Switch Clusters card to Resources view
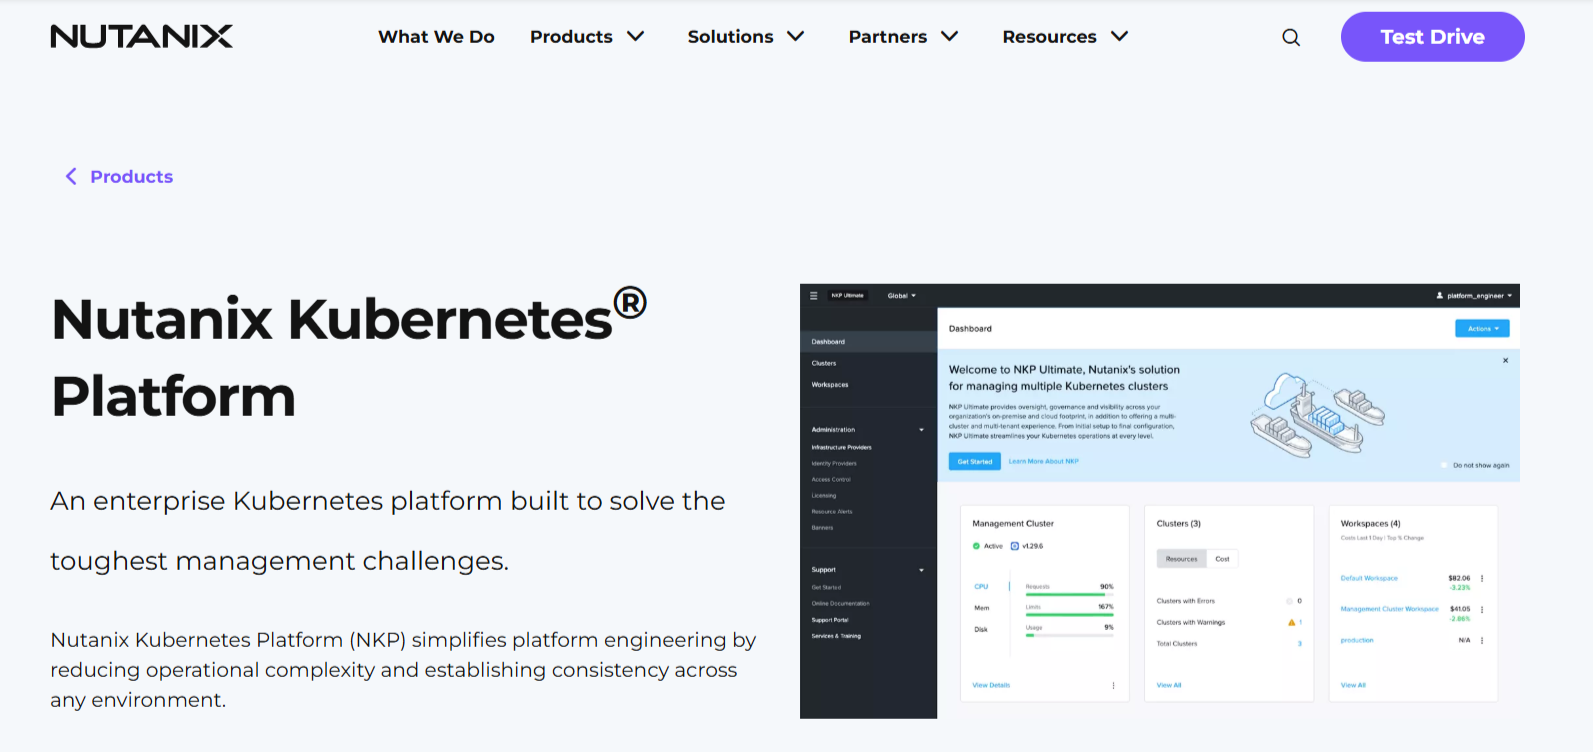The image size is (1593, 752). click(x=1181, y=559)
